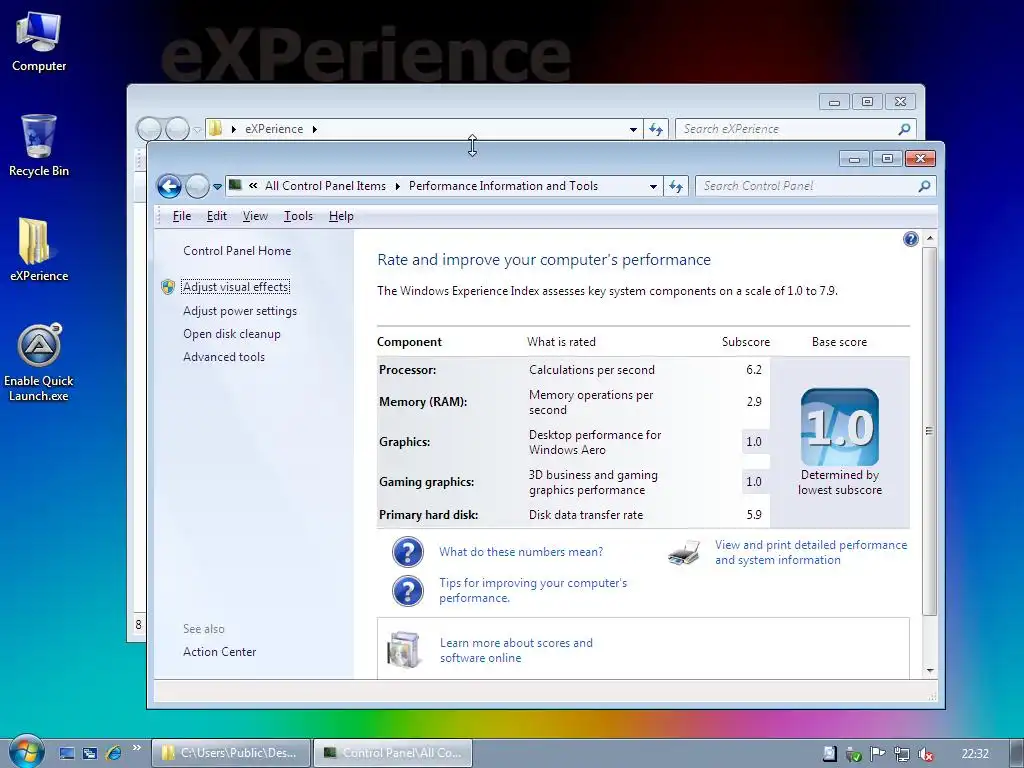The width and height of the screenshot is (1024, 768).
Task: Click the Control Panel address bar icon
Action: click(235, 185)
